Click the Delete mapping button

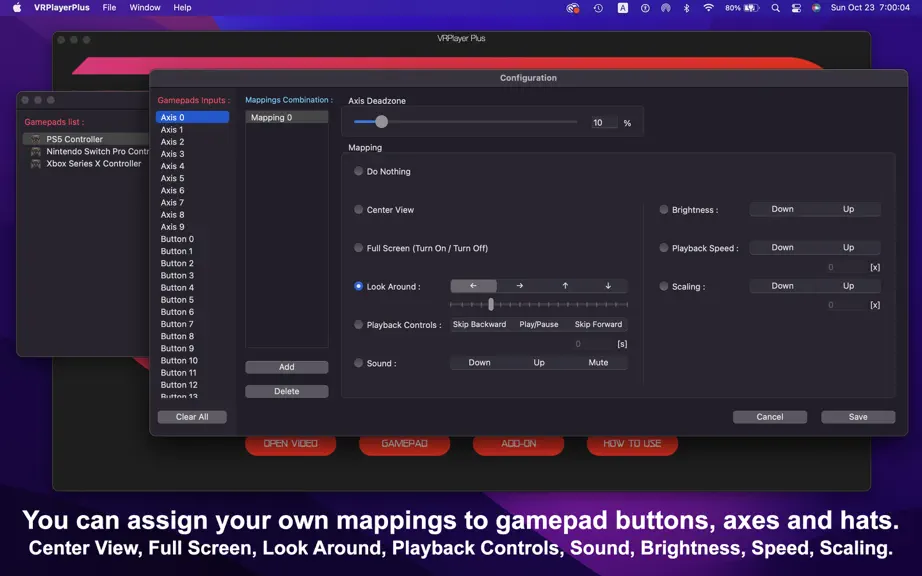286,391
